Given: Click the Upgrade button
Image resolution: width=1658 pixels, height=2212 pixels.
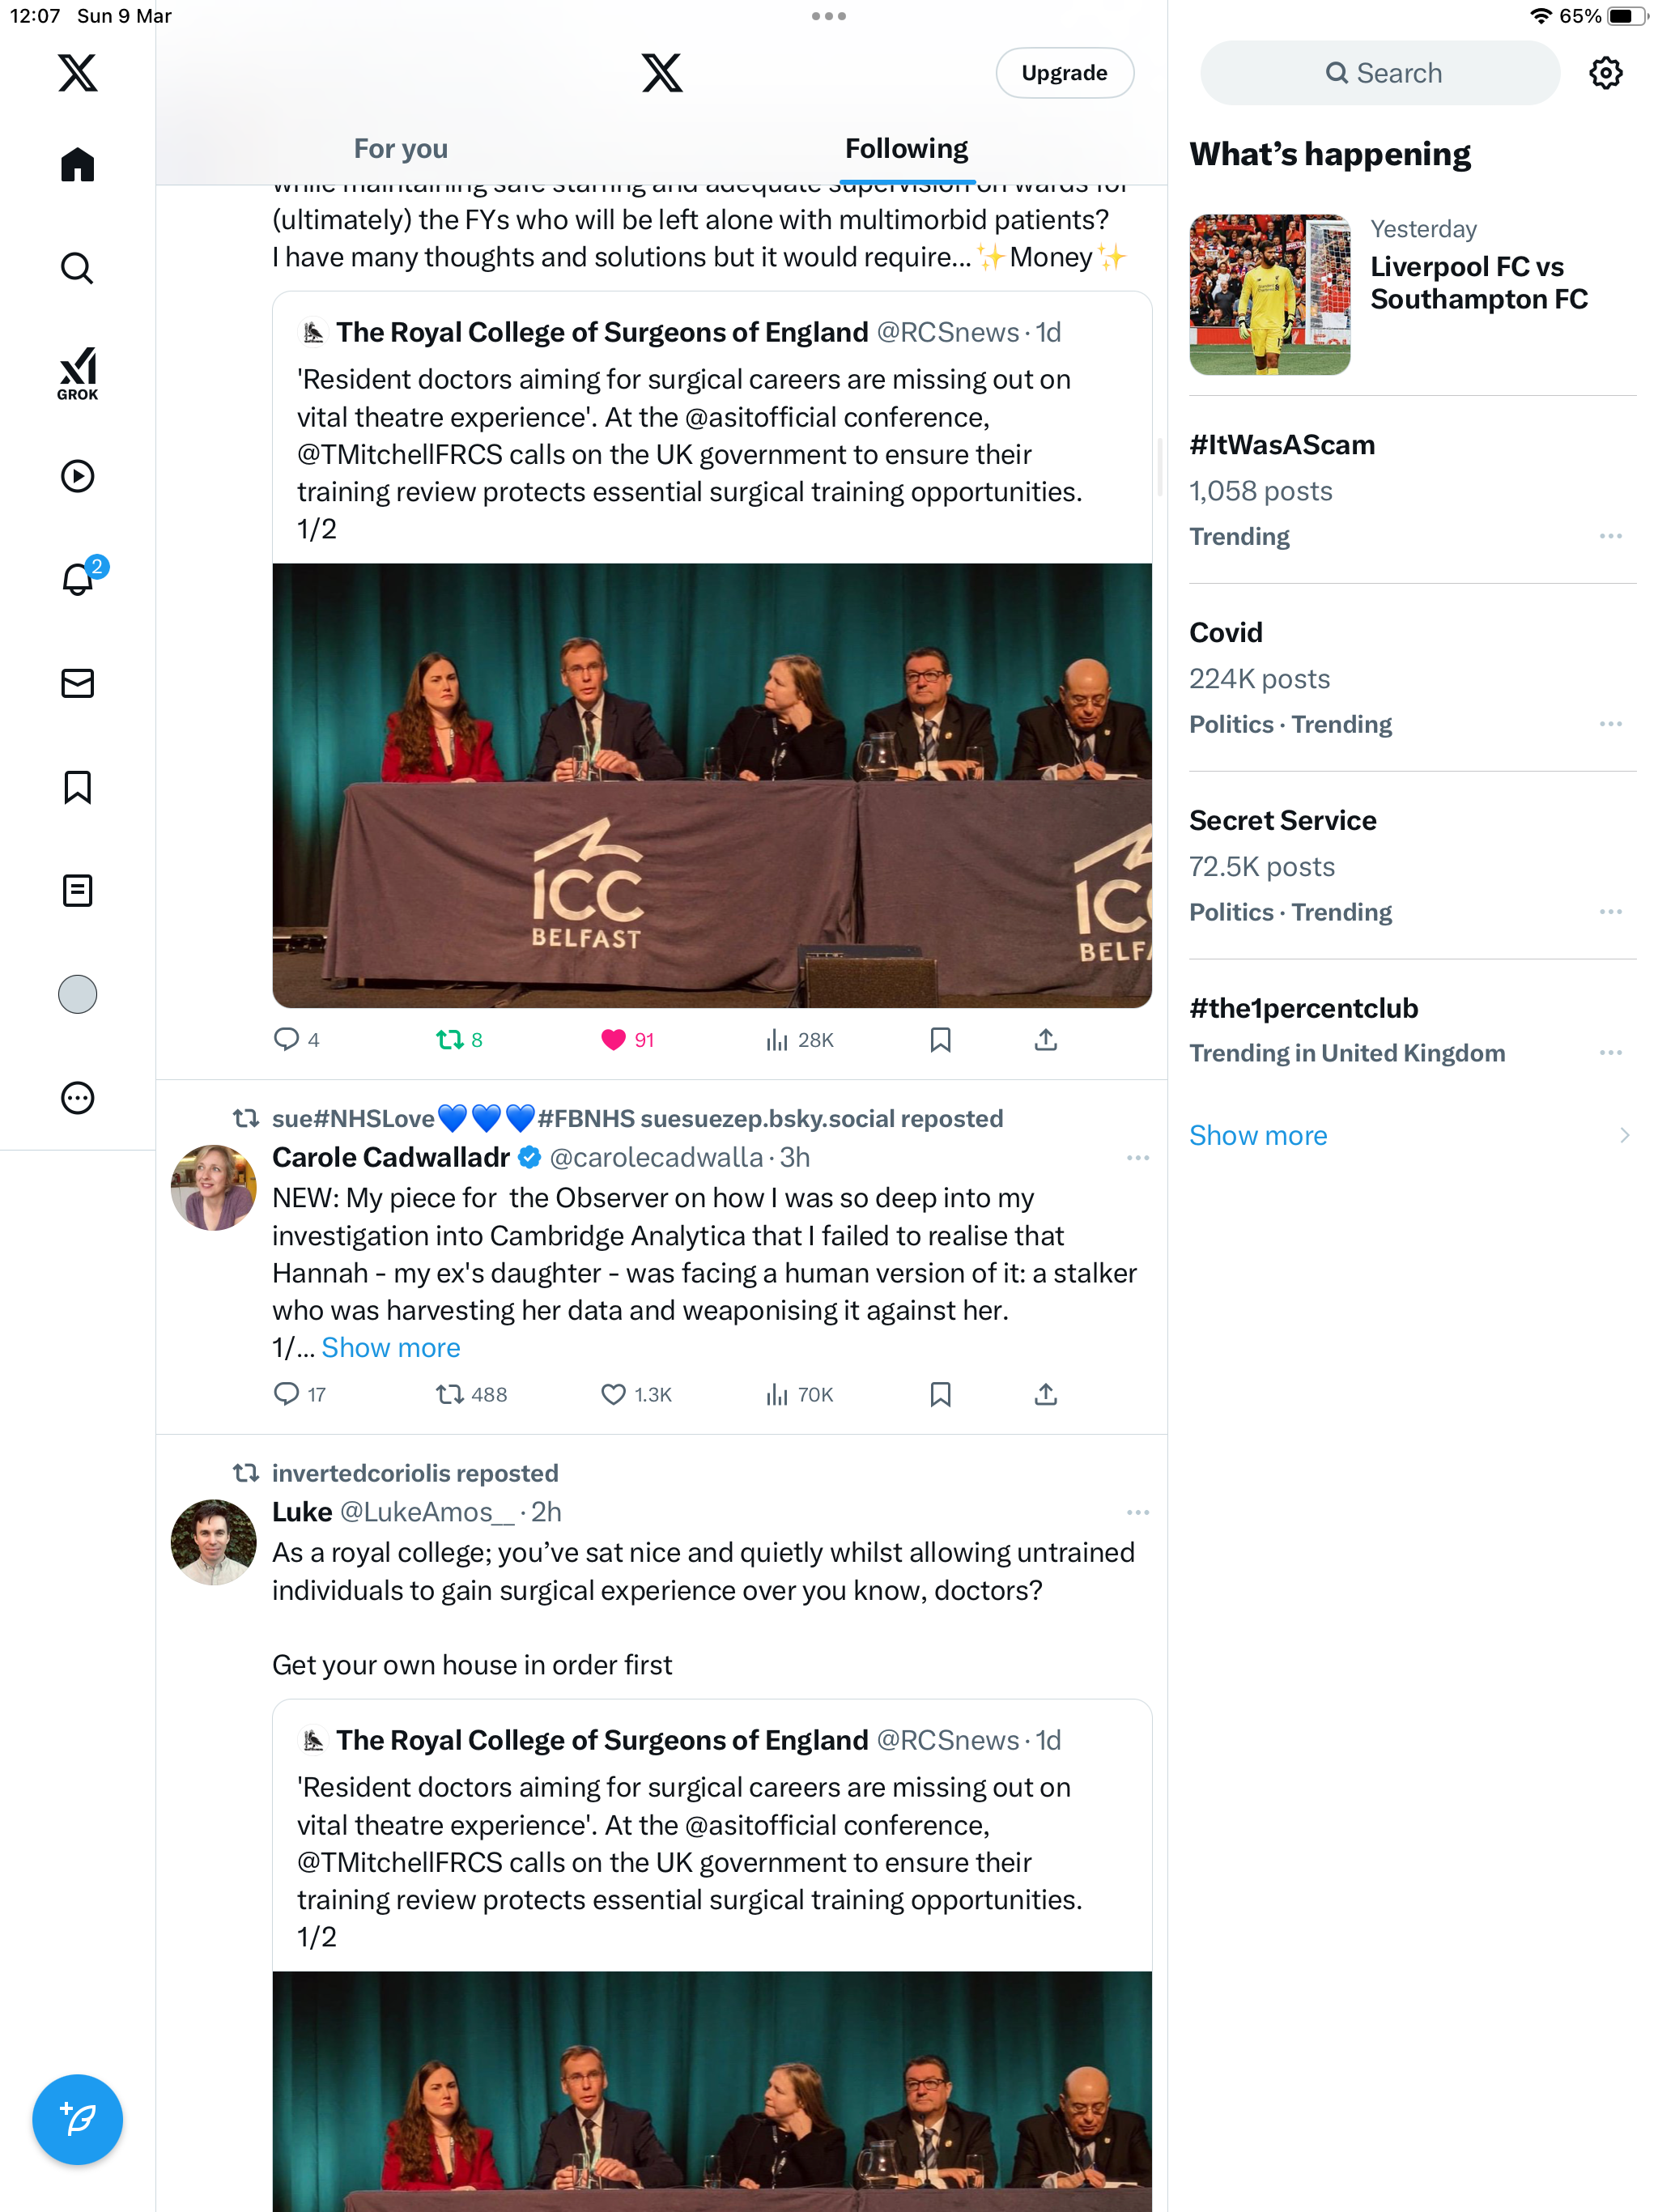Looking at the screenshot, I should 1064,73.
